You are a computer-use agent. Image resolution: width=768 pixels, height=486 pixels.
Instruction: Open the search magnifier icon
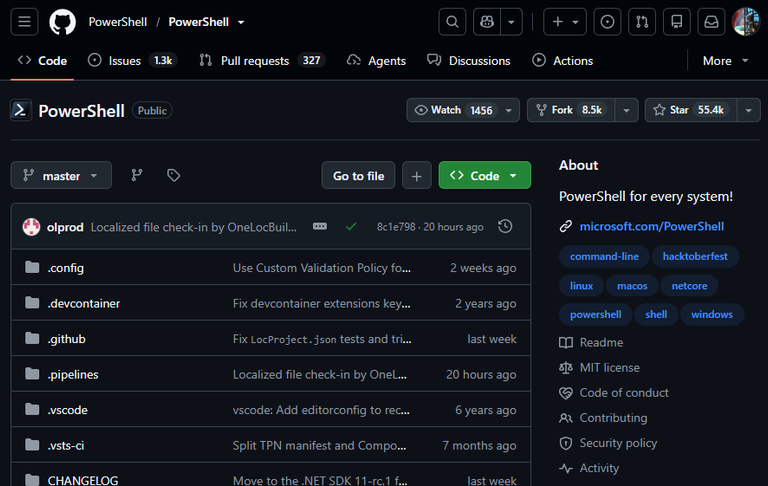452,22
